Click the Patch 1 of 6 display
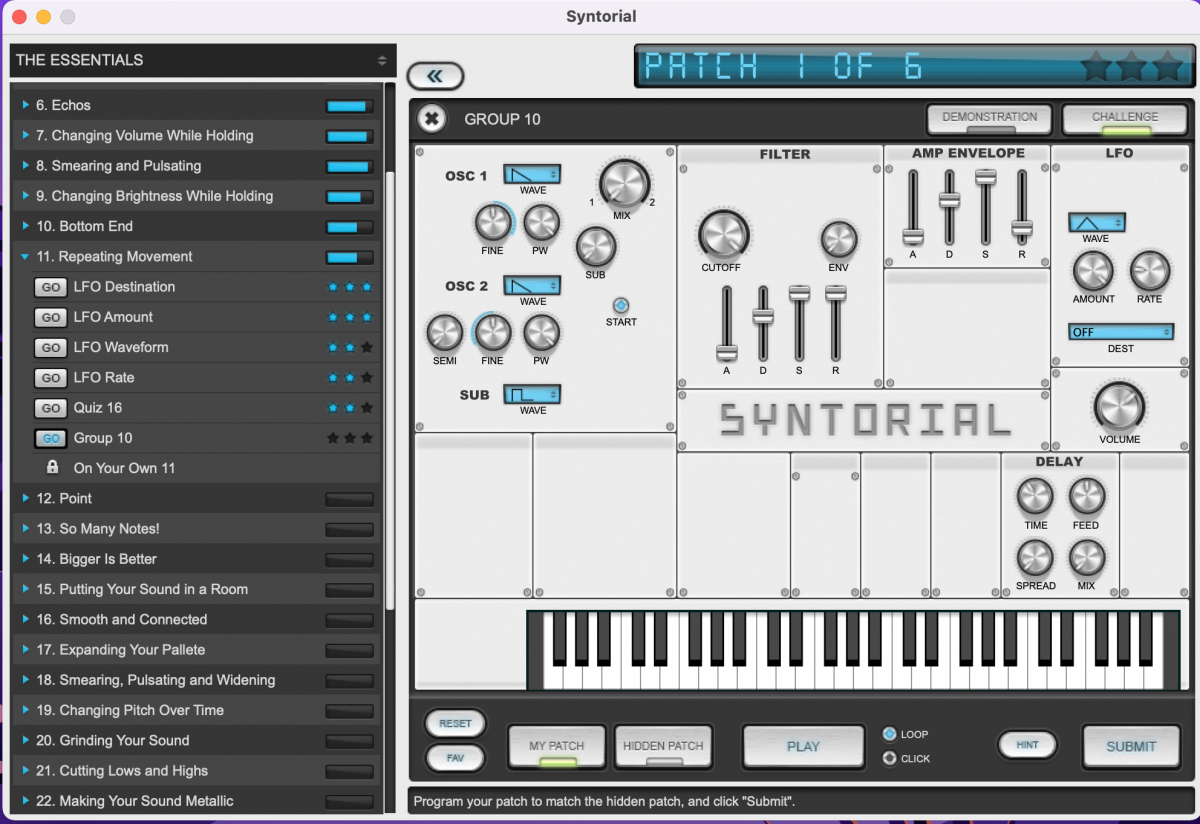Image resolution: width=1200 pixels, height=824 pixels. (x=913, y=67)
